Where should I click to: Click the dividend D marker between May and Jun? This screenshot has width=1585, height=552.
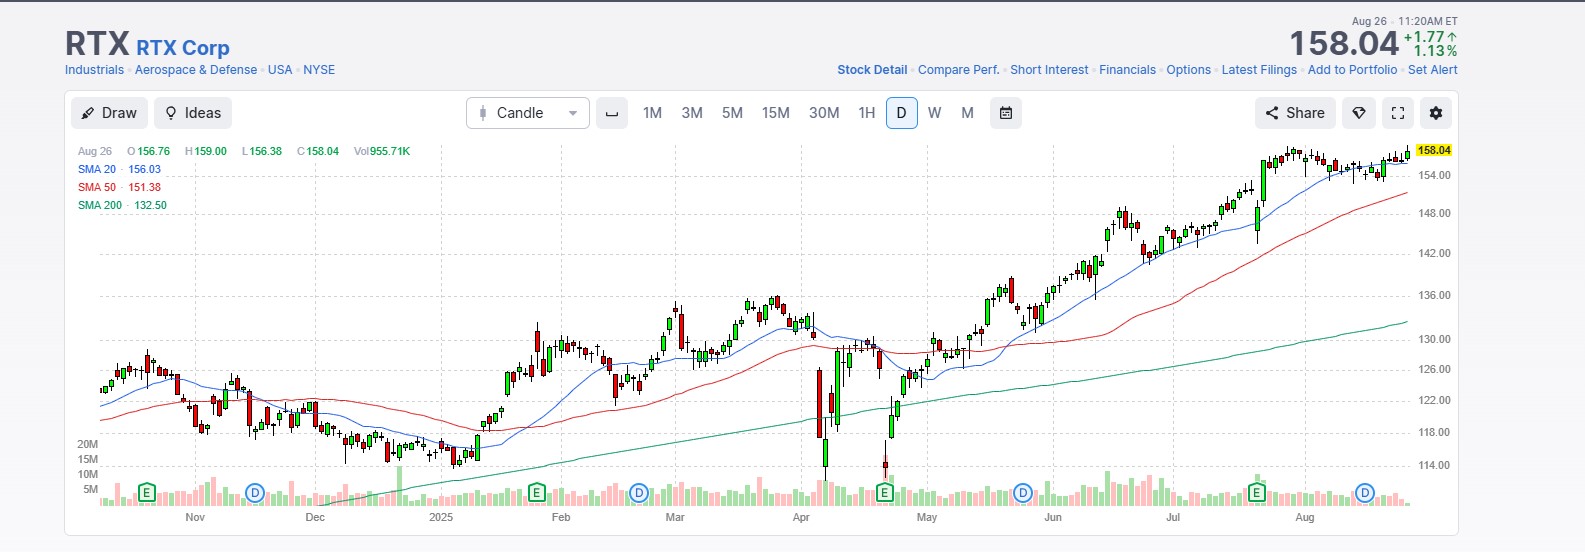[1023, 492]
